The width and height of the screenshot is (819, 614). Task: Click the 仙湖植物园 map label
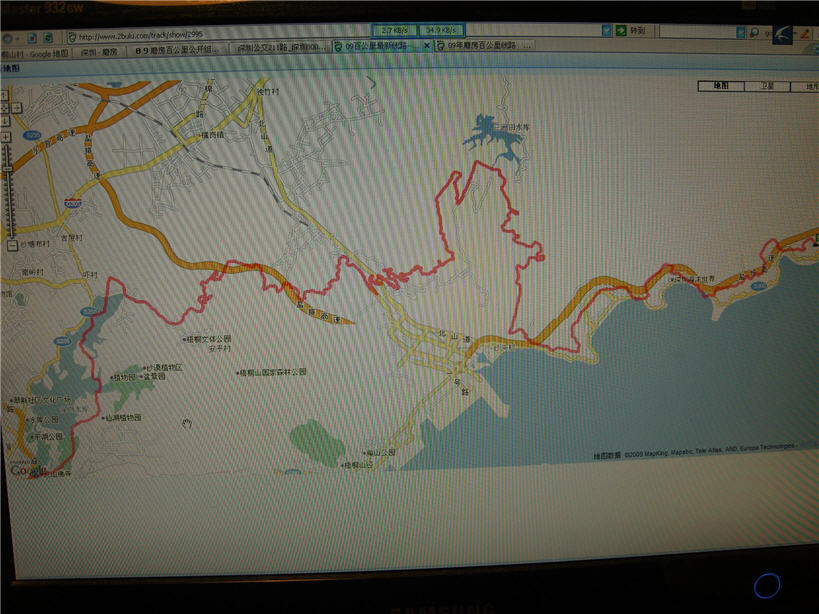click(x=122, y=417)
